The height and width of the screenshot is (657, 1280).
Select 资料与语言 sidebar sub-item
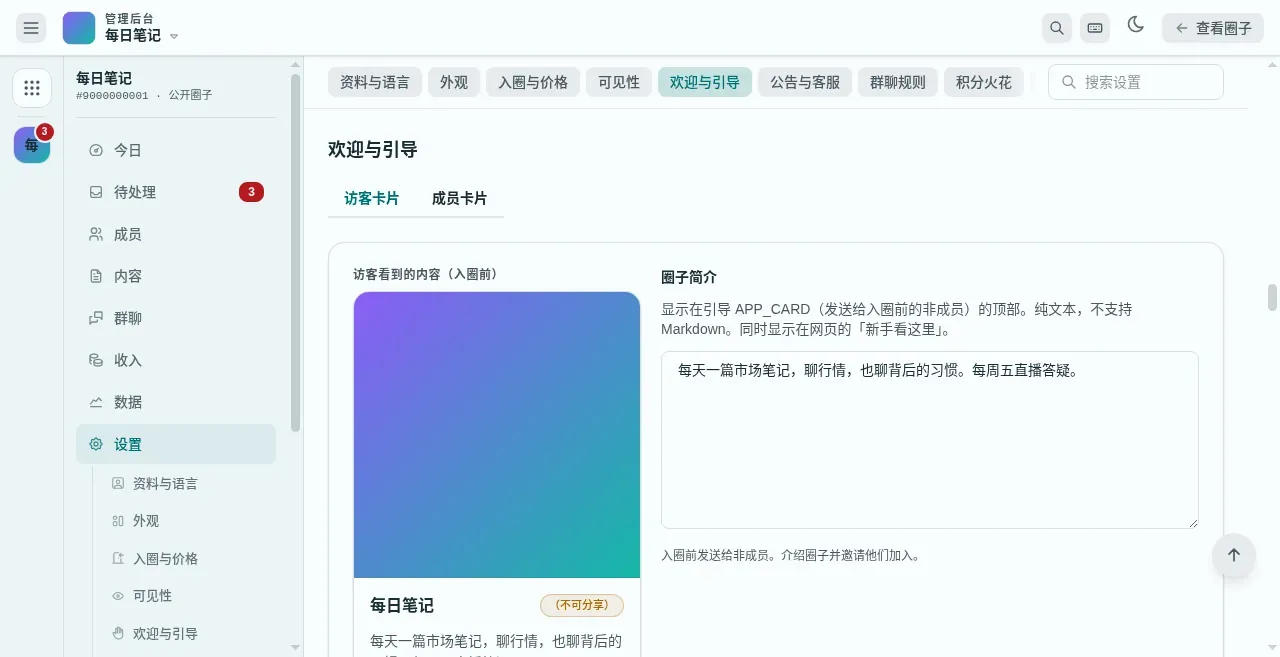(186, 483)
